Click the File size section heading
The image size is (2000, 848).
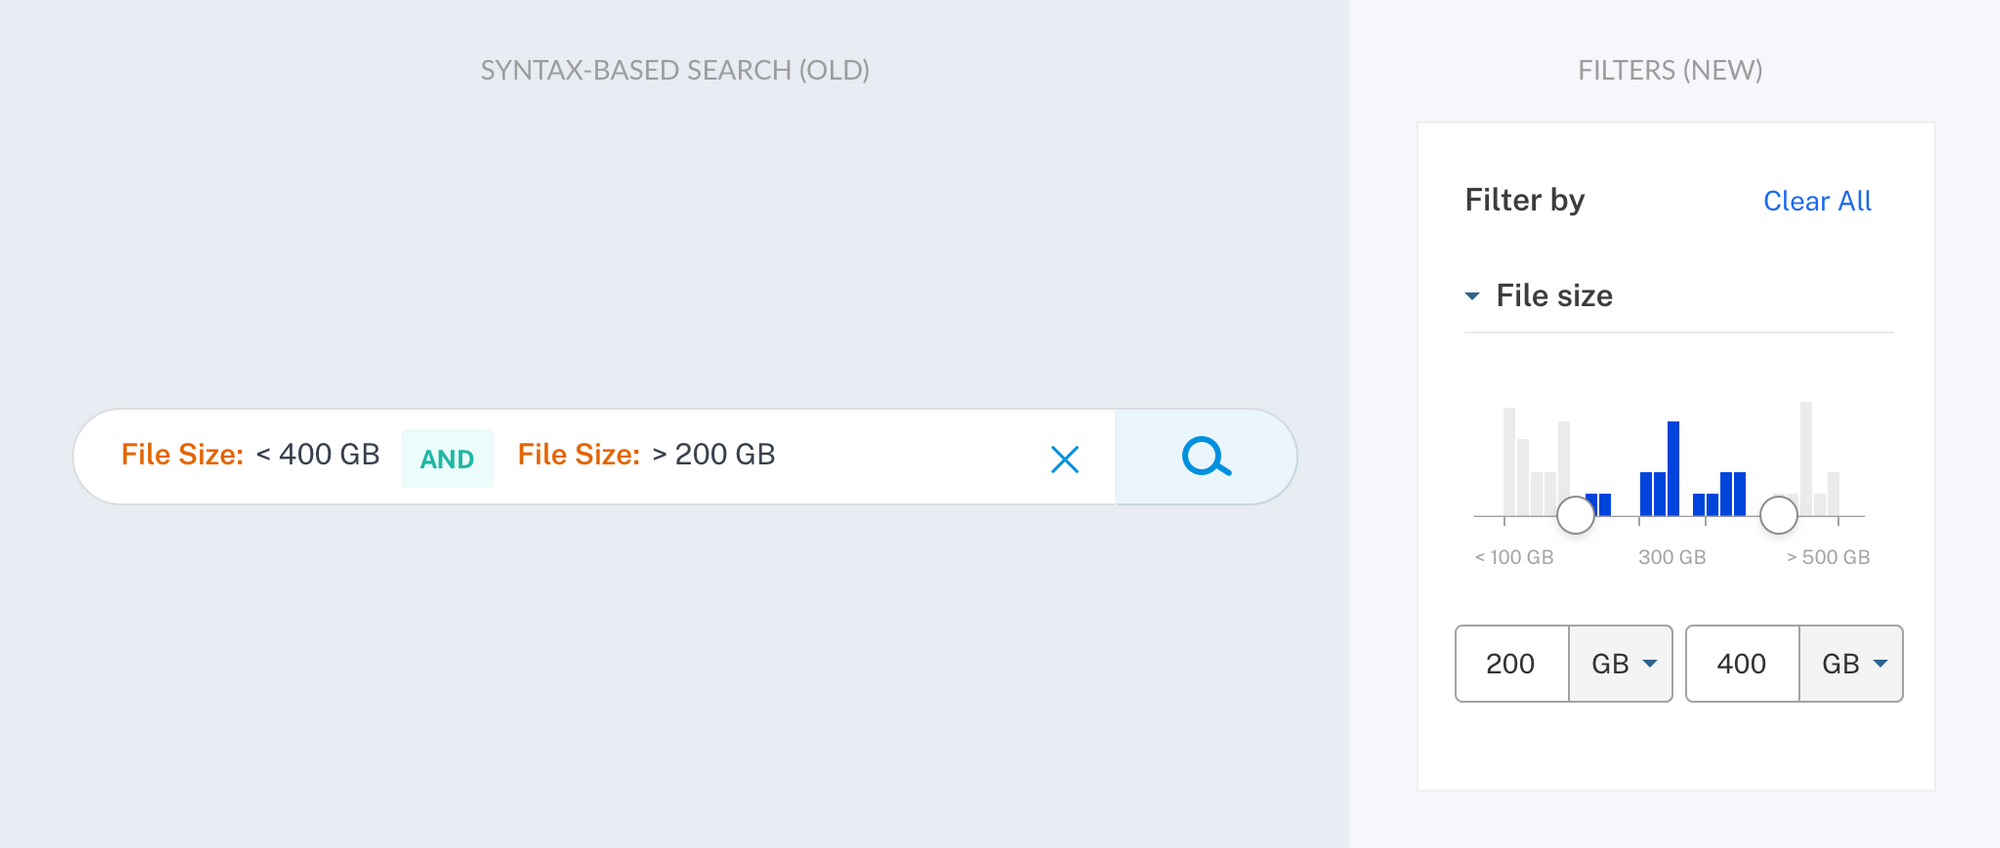pos(1554,296)
